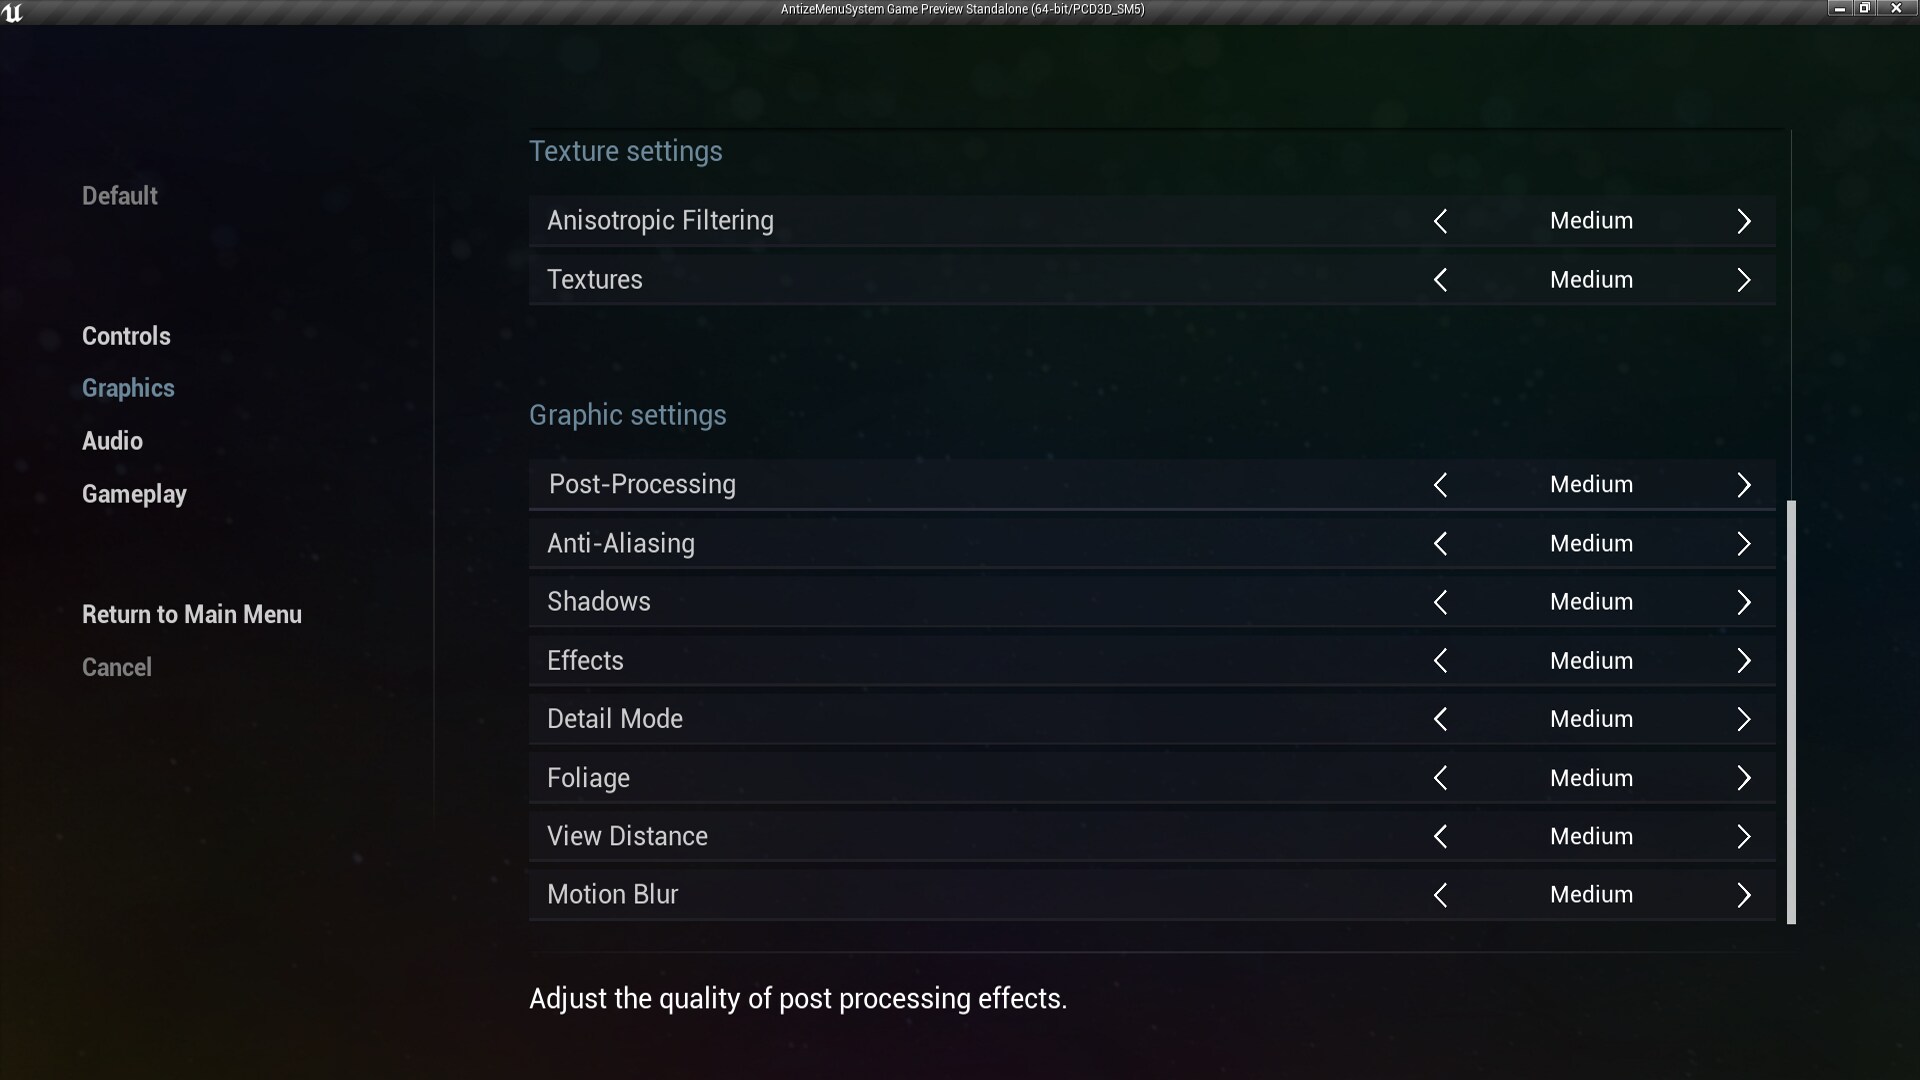Increase the Anisotropic Filtering quality
This screenshot has height=1080, width=1920.
click(1745, 221)
